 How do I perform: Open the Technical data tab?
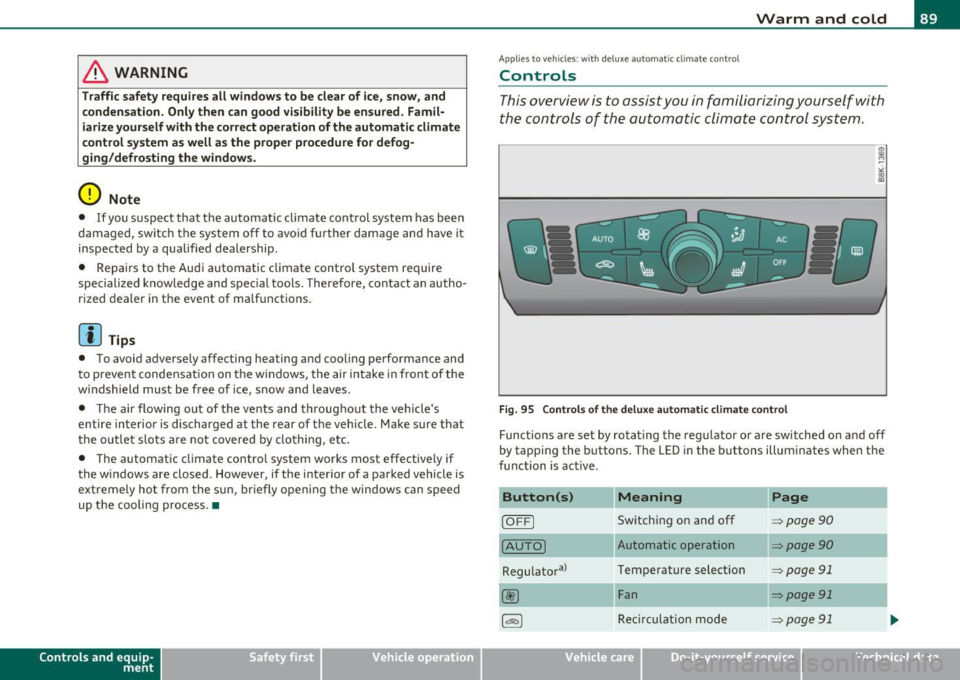881,663
